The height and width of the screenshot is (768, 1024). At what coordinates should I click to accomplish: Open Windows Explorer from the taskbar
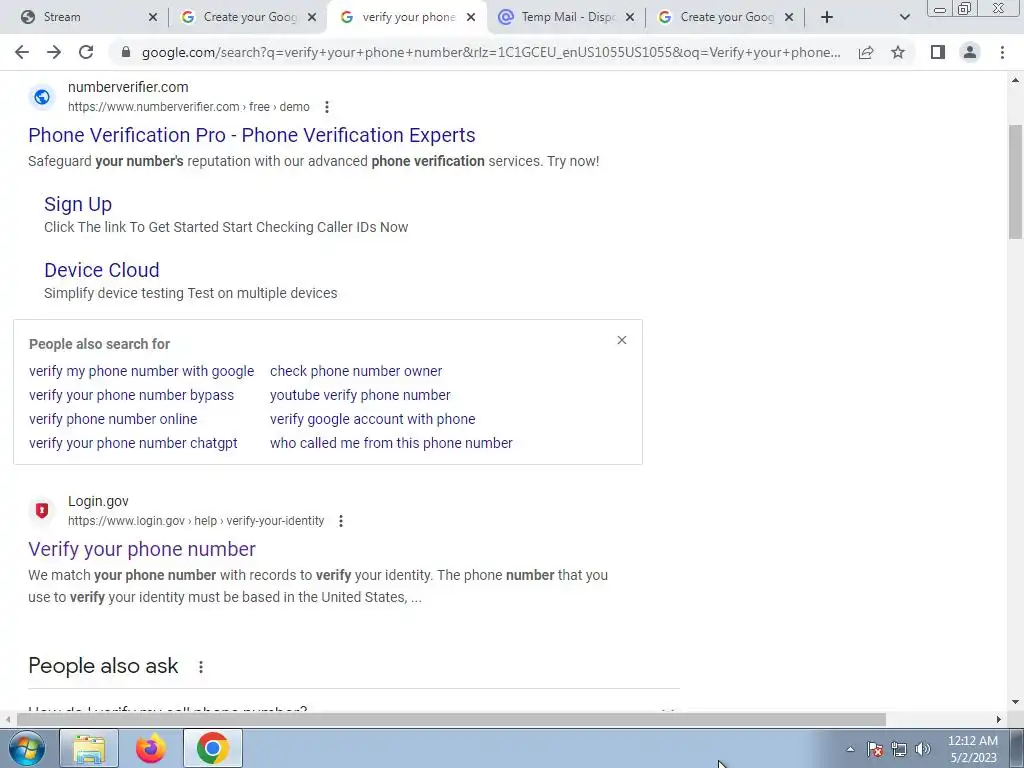pyautogui.click(x=89, y=748)
